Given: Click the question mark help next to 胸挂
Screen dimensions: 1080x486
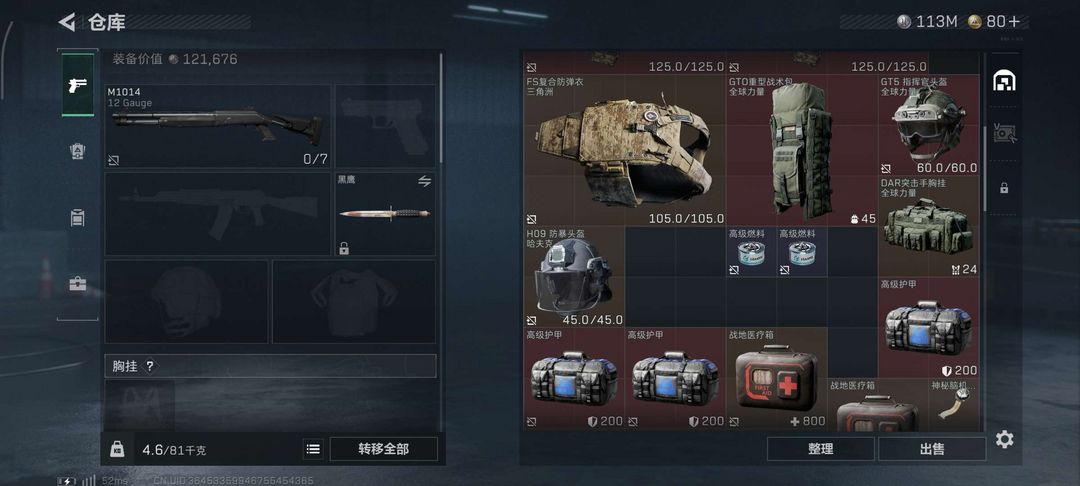Looking at the screenshot, I should [x=149, y=366].
